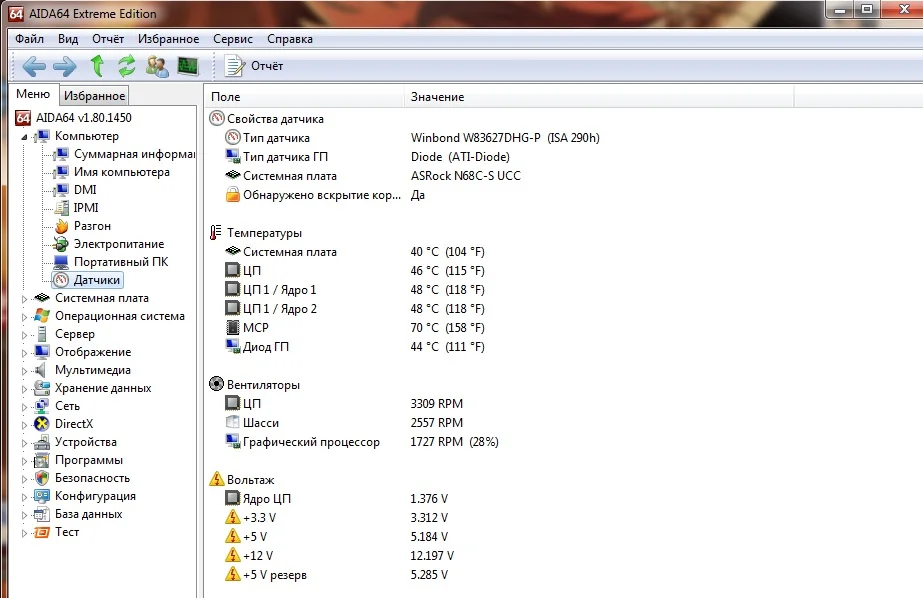Expand the Сеть tree node

24,407
